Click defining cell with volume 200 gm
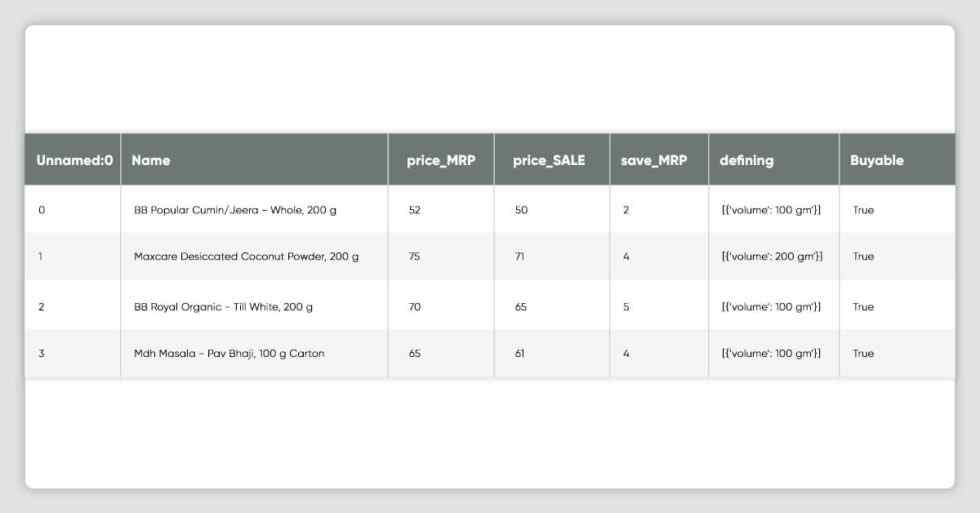Viewport: 980px width, 513px height. pyautogui.click(x=772, y=256)
